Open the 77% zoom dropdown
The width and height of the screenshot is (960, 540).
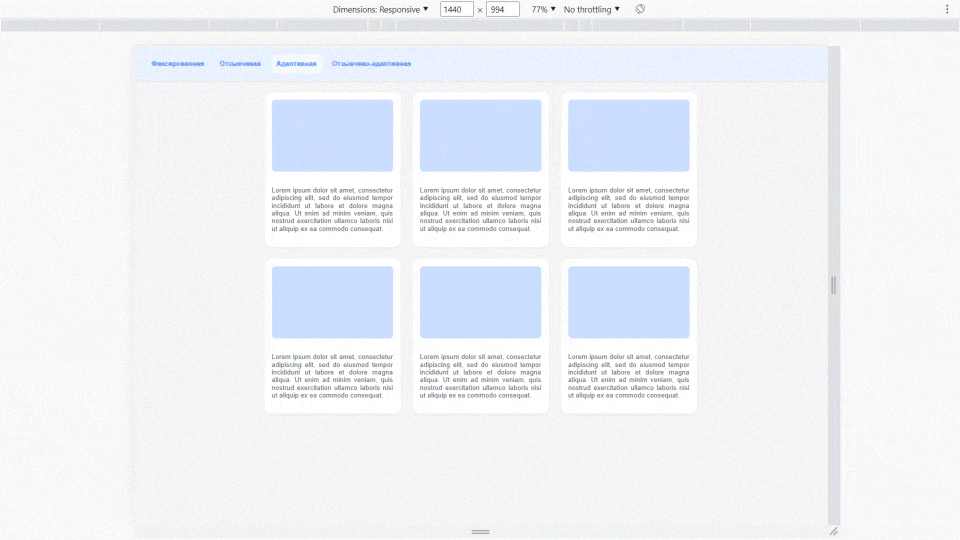pos(543,9)
